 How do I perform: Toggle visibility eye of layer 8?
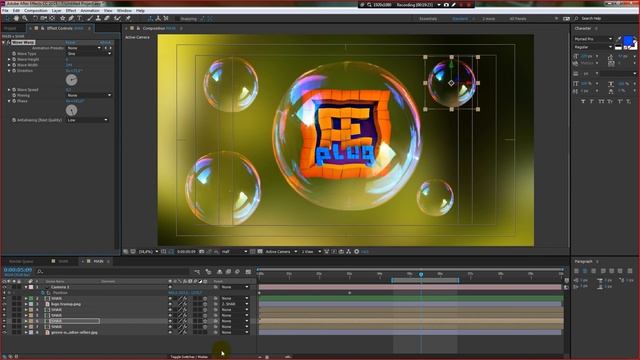coord(4,333)
